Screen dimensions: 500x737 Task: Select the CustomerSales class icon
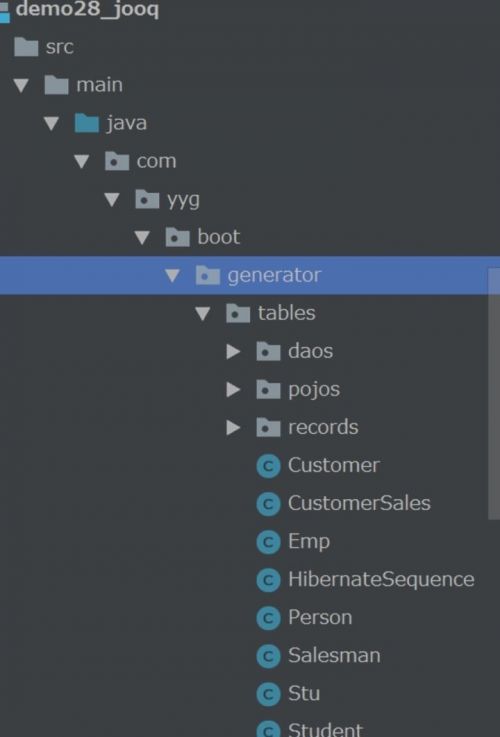pyautogui.click(x=268, y=504)
